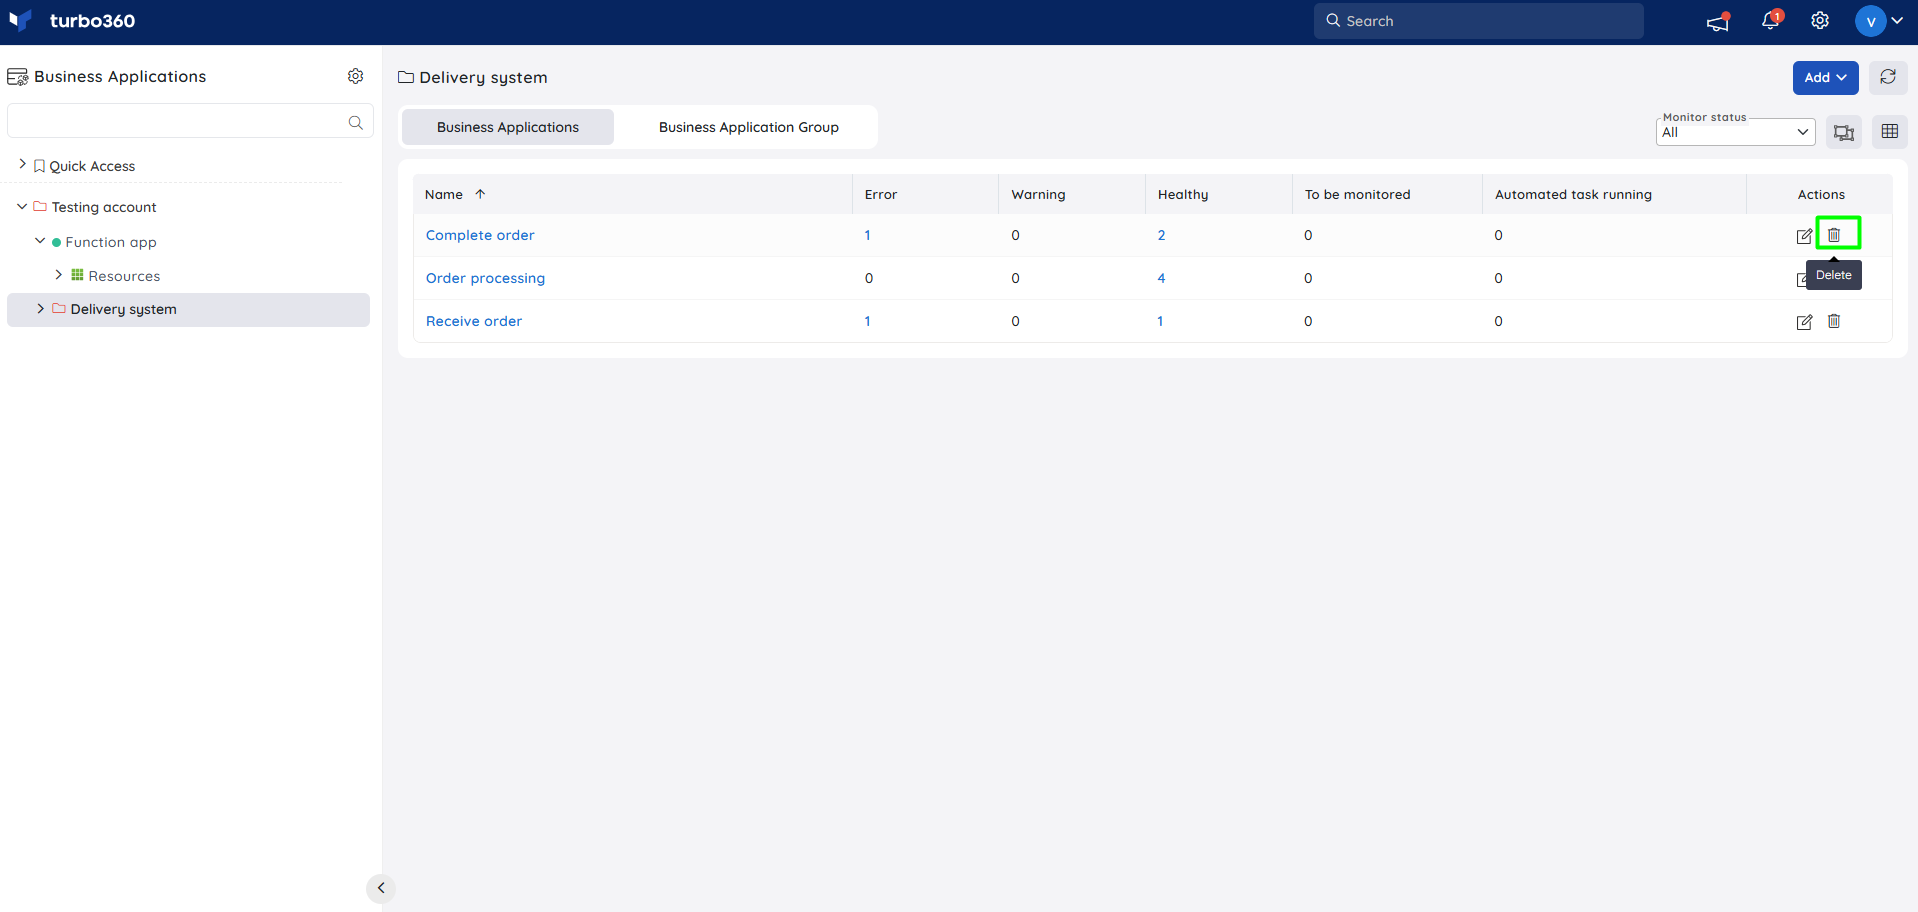Click the Warning column header
The height and width of the screenshot is (912, 1918).
coord(1038,194)
